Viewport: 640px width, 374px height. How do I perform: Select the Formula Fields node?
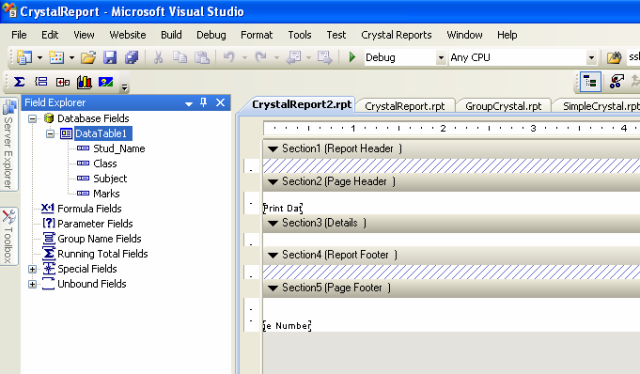(89, 209)
